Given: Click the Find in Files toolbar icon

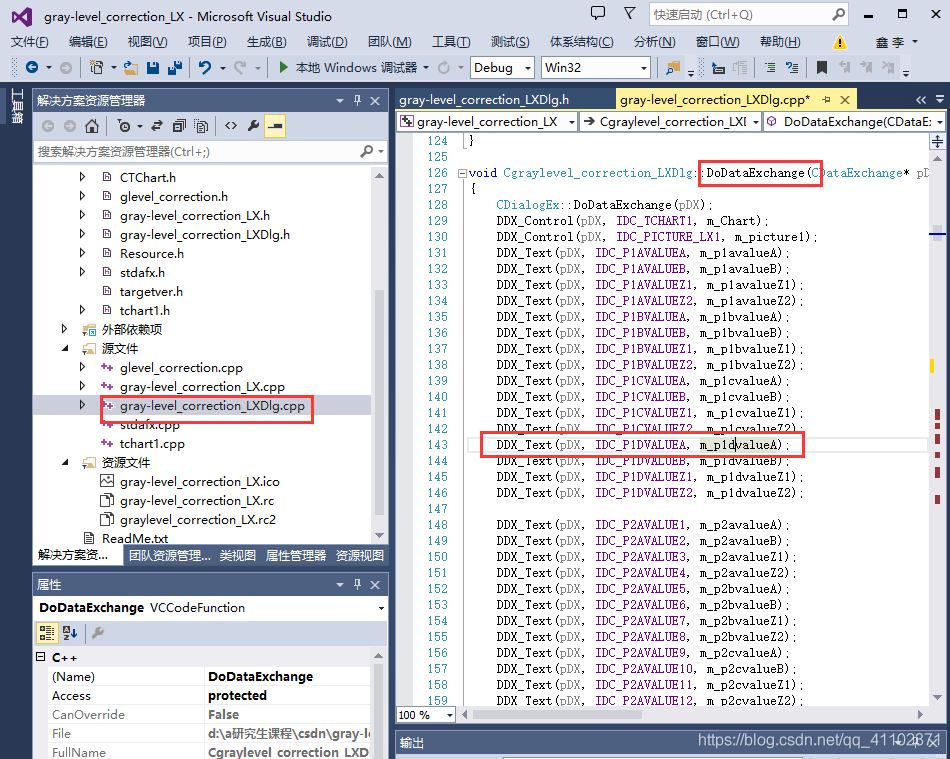Looking at the screenshot, I should coord(673,68).
